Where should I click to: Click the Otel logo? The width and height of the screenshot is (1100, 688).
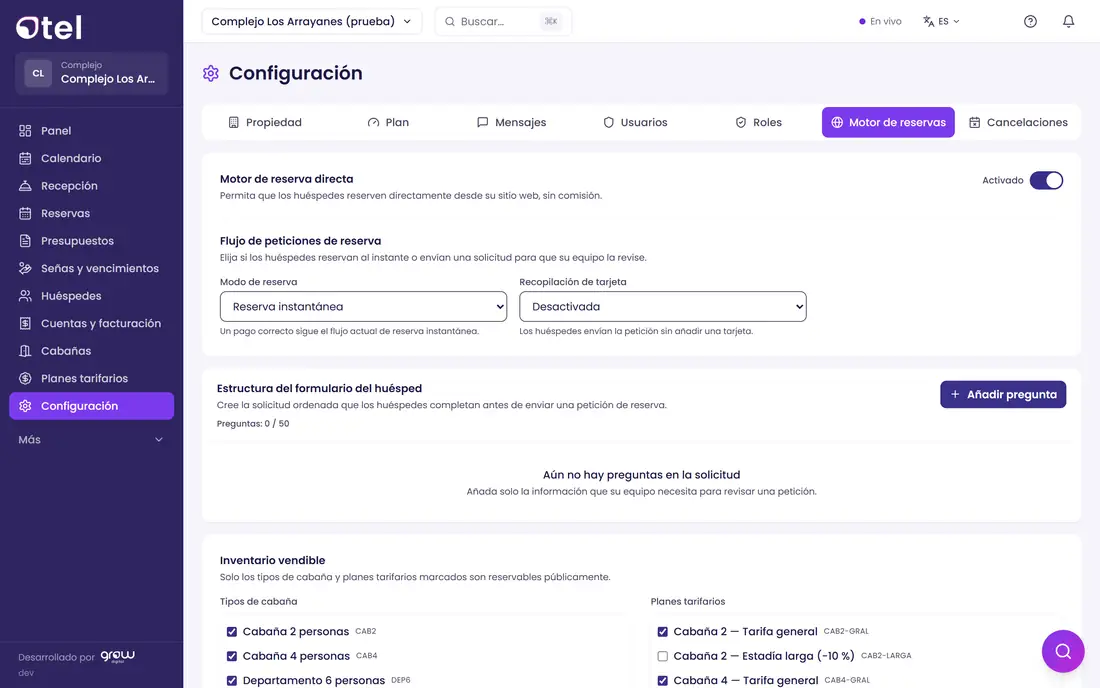pos(49,27)
